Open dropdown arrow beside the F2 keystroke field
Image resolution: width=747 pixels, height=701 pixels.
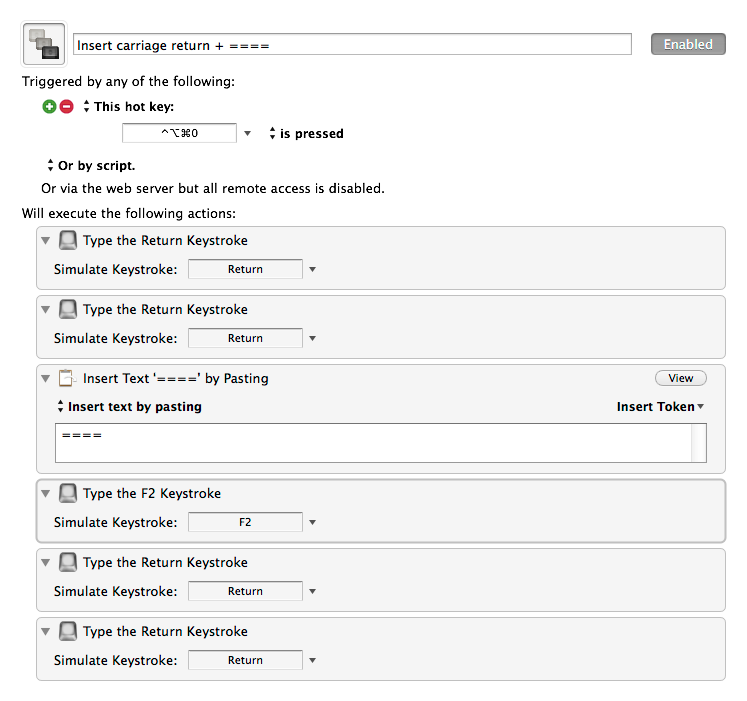point(313,522)
